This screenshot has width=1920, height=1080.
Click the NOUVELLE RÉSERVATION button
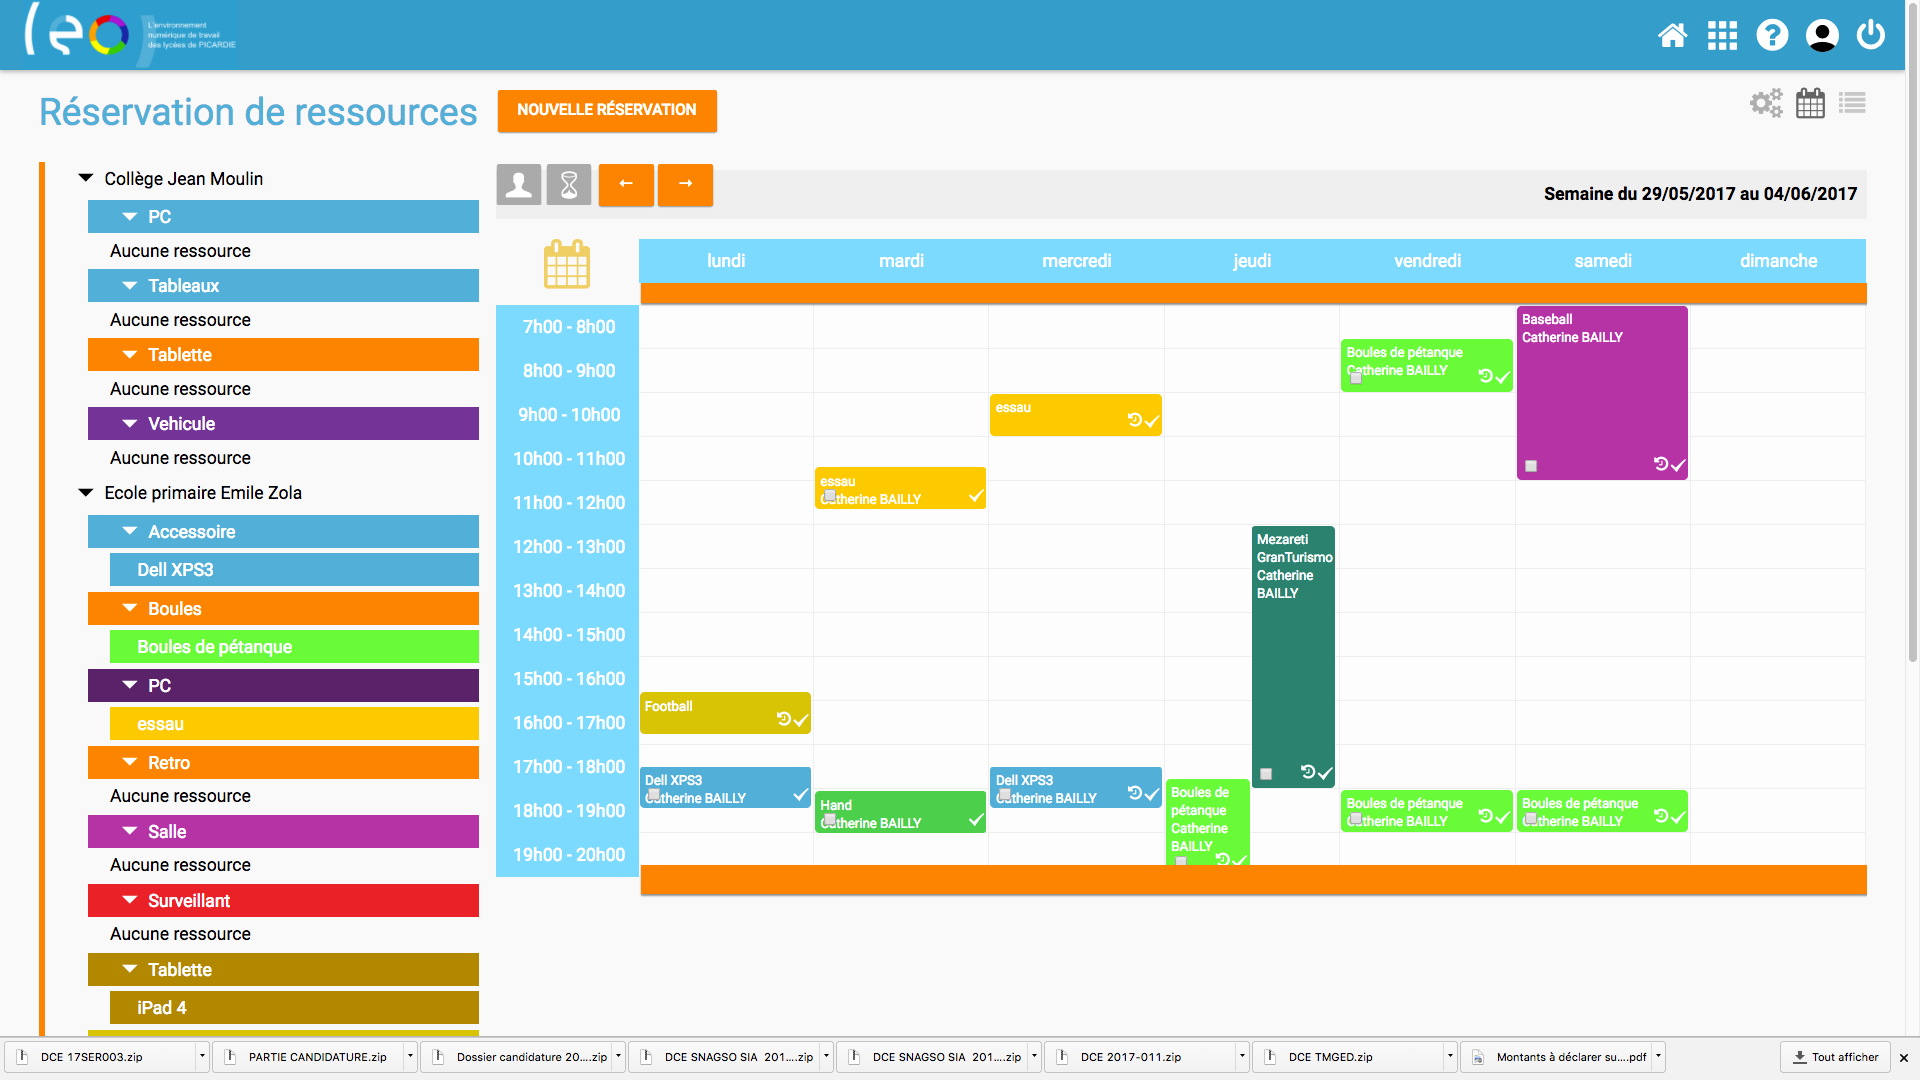click(x=607, y=110)
